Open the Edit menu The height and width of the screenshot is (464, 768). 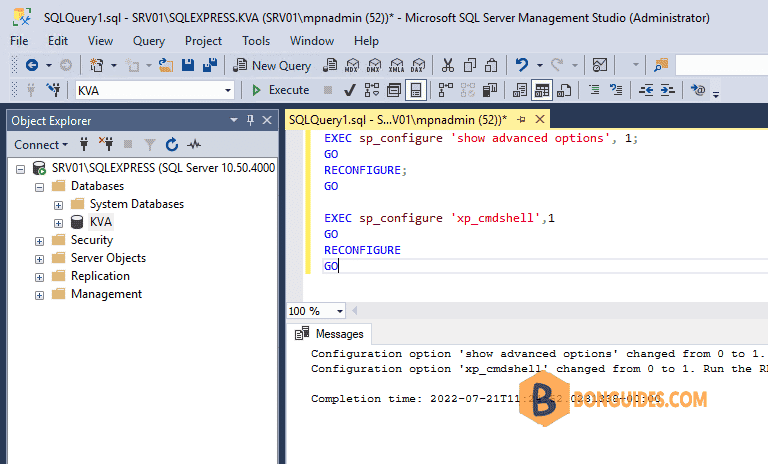click(x=58, y=41)
